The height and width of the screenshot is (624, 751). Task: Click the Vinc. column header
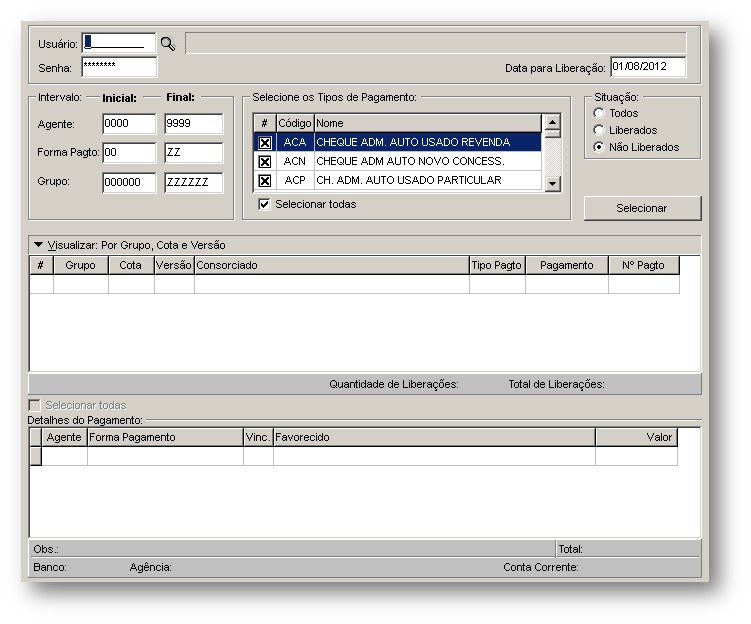258,437
